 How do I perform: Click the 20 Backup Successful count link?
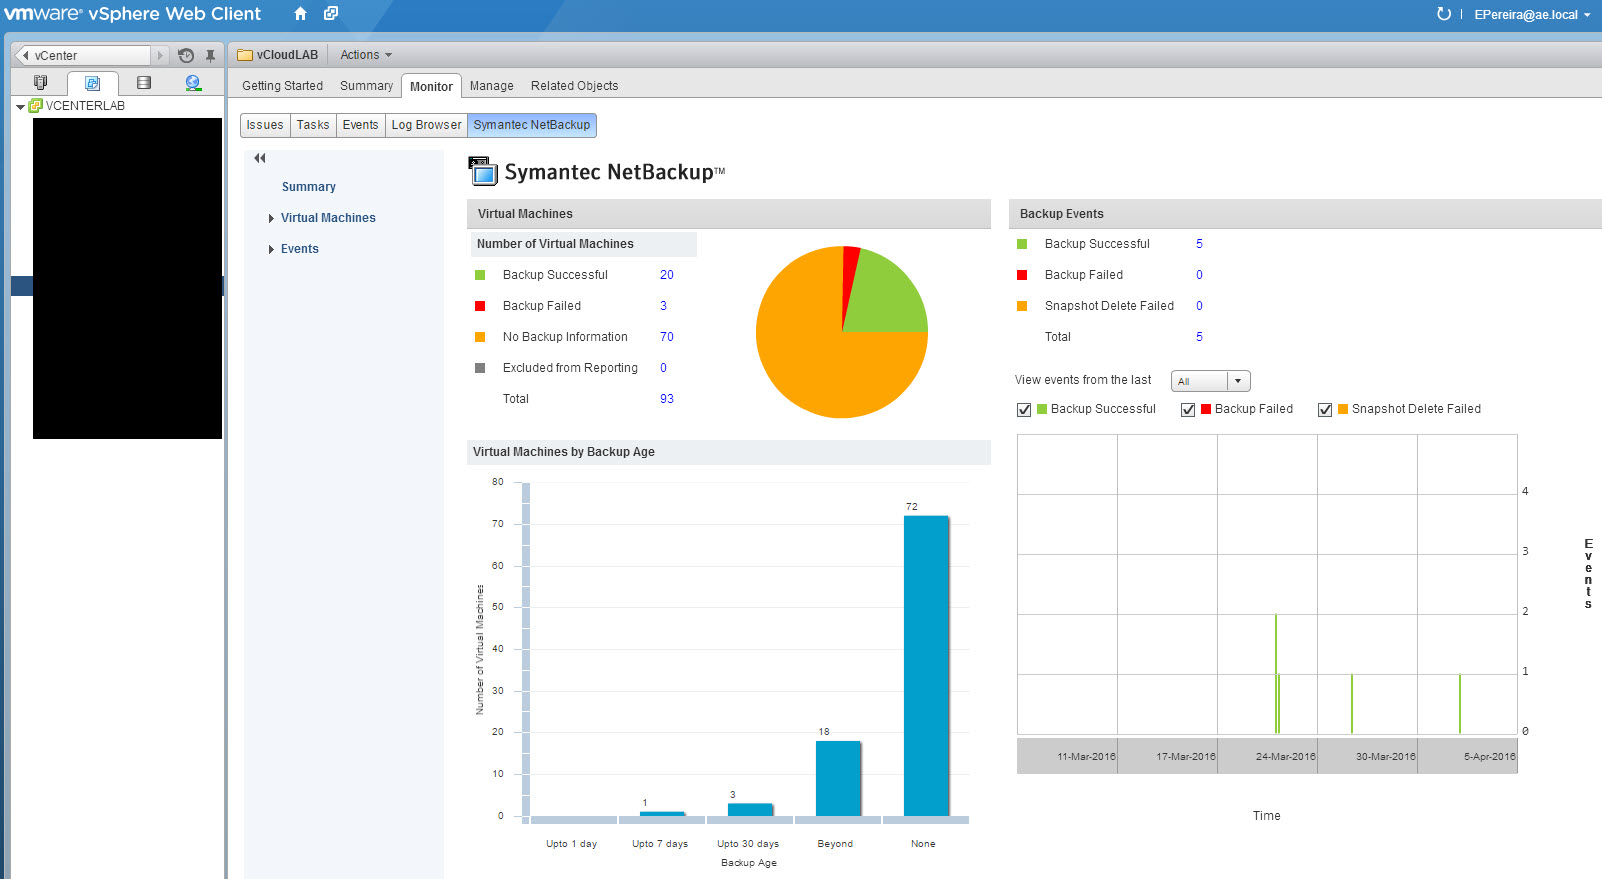pyautogui.click(x=666, y=275)
